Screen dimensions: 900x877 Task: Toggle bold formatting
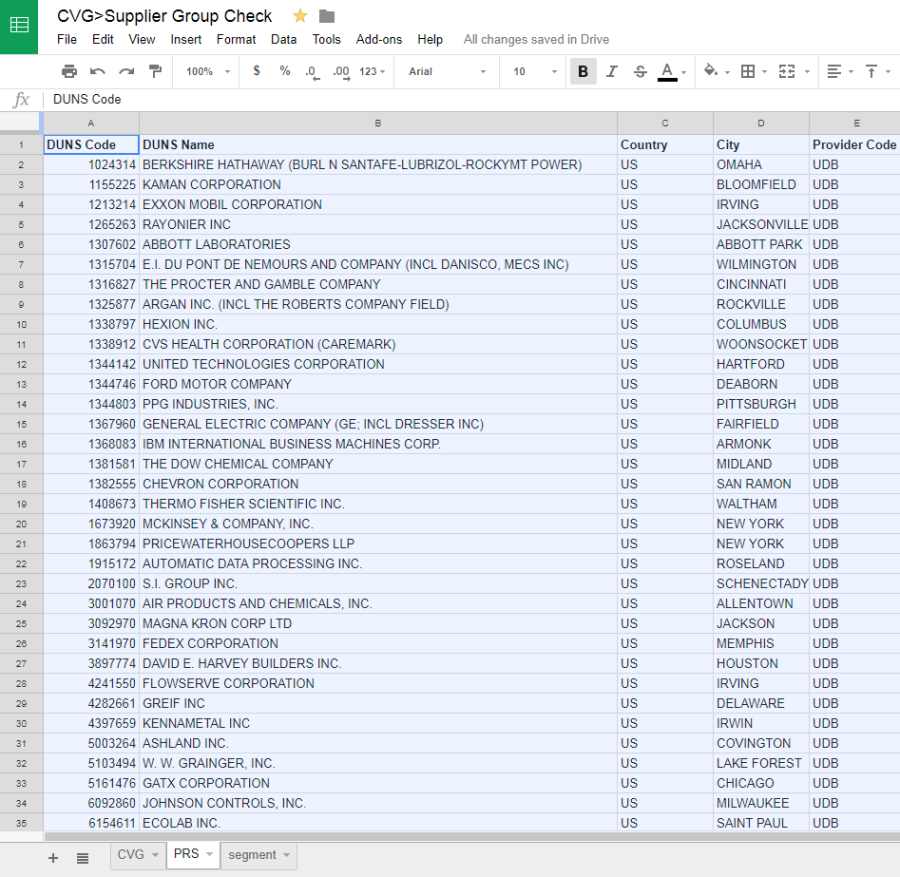[x=583, y=71]
